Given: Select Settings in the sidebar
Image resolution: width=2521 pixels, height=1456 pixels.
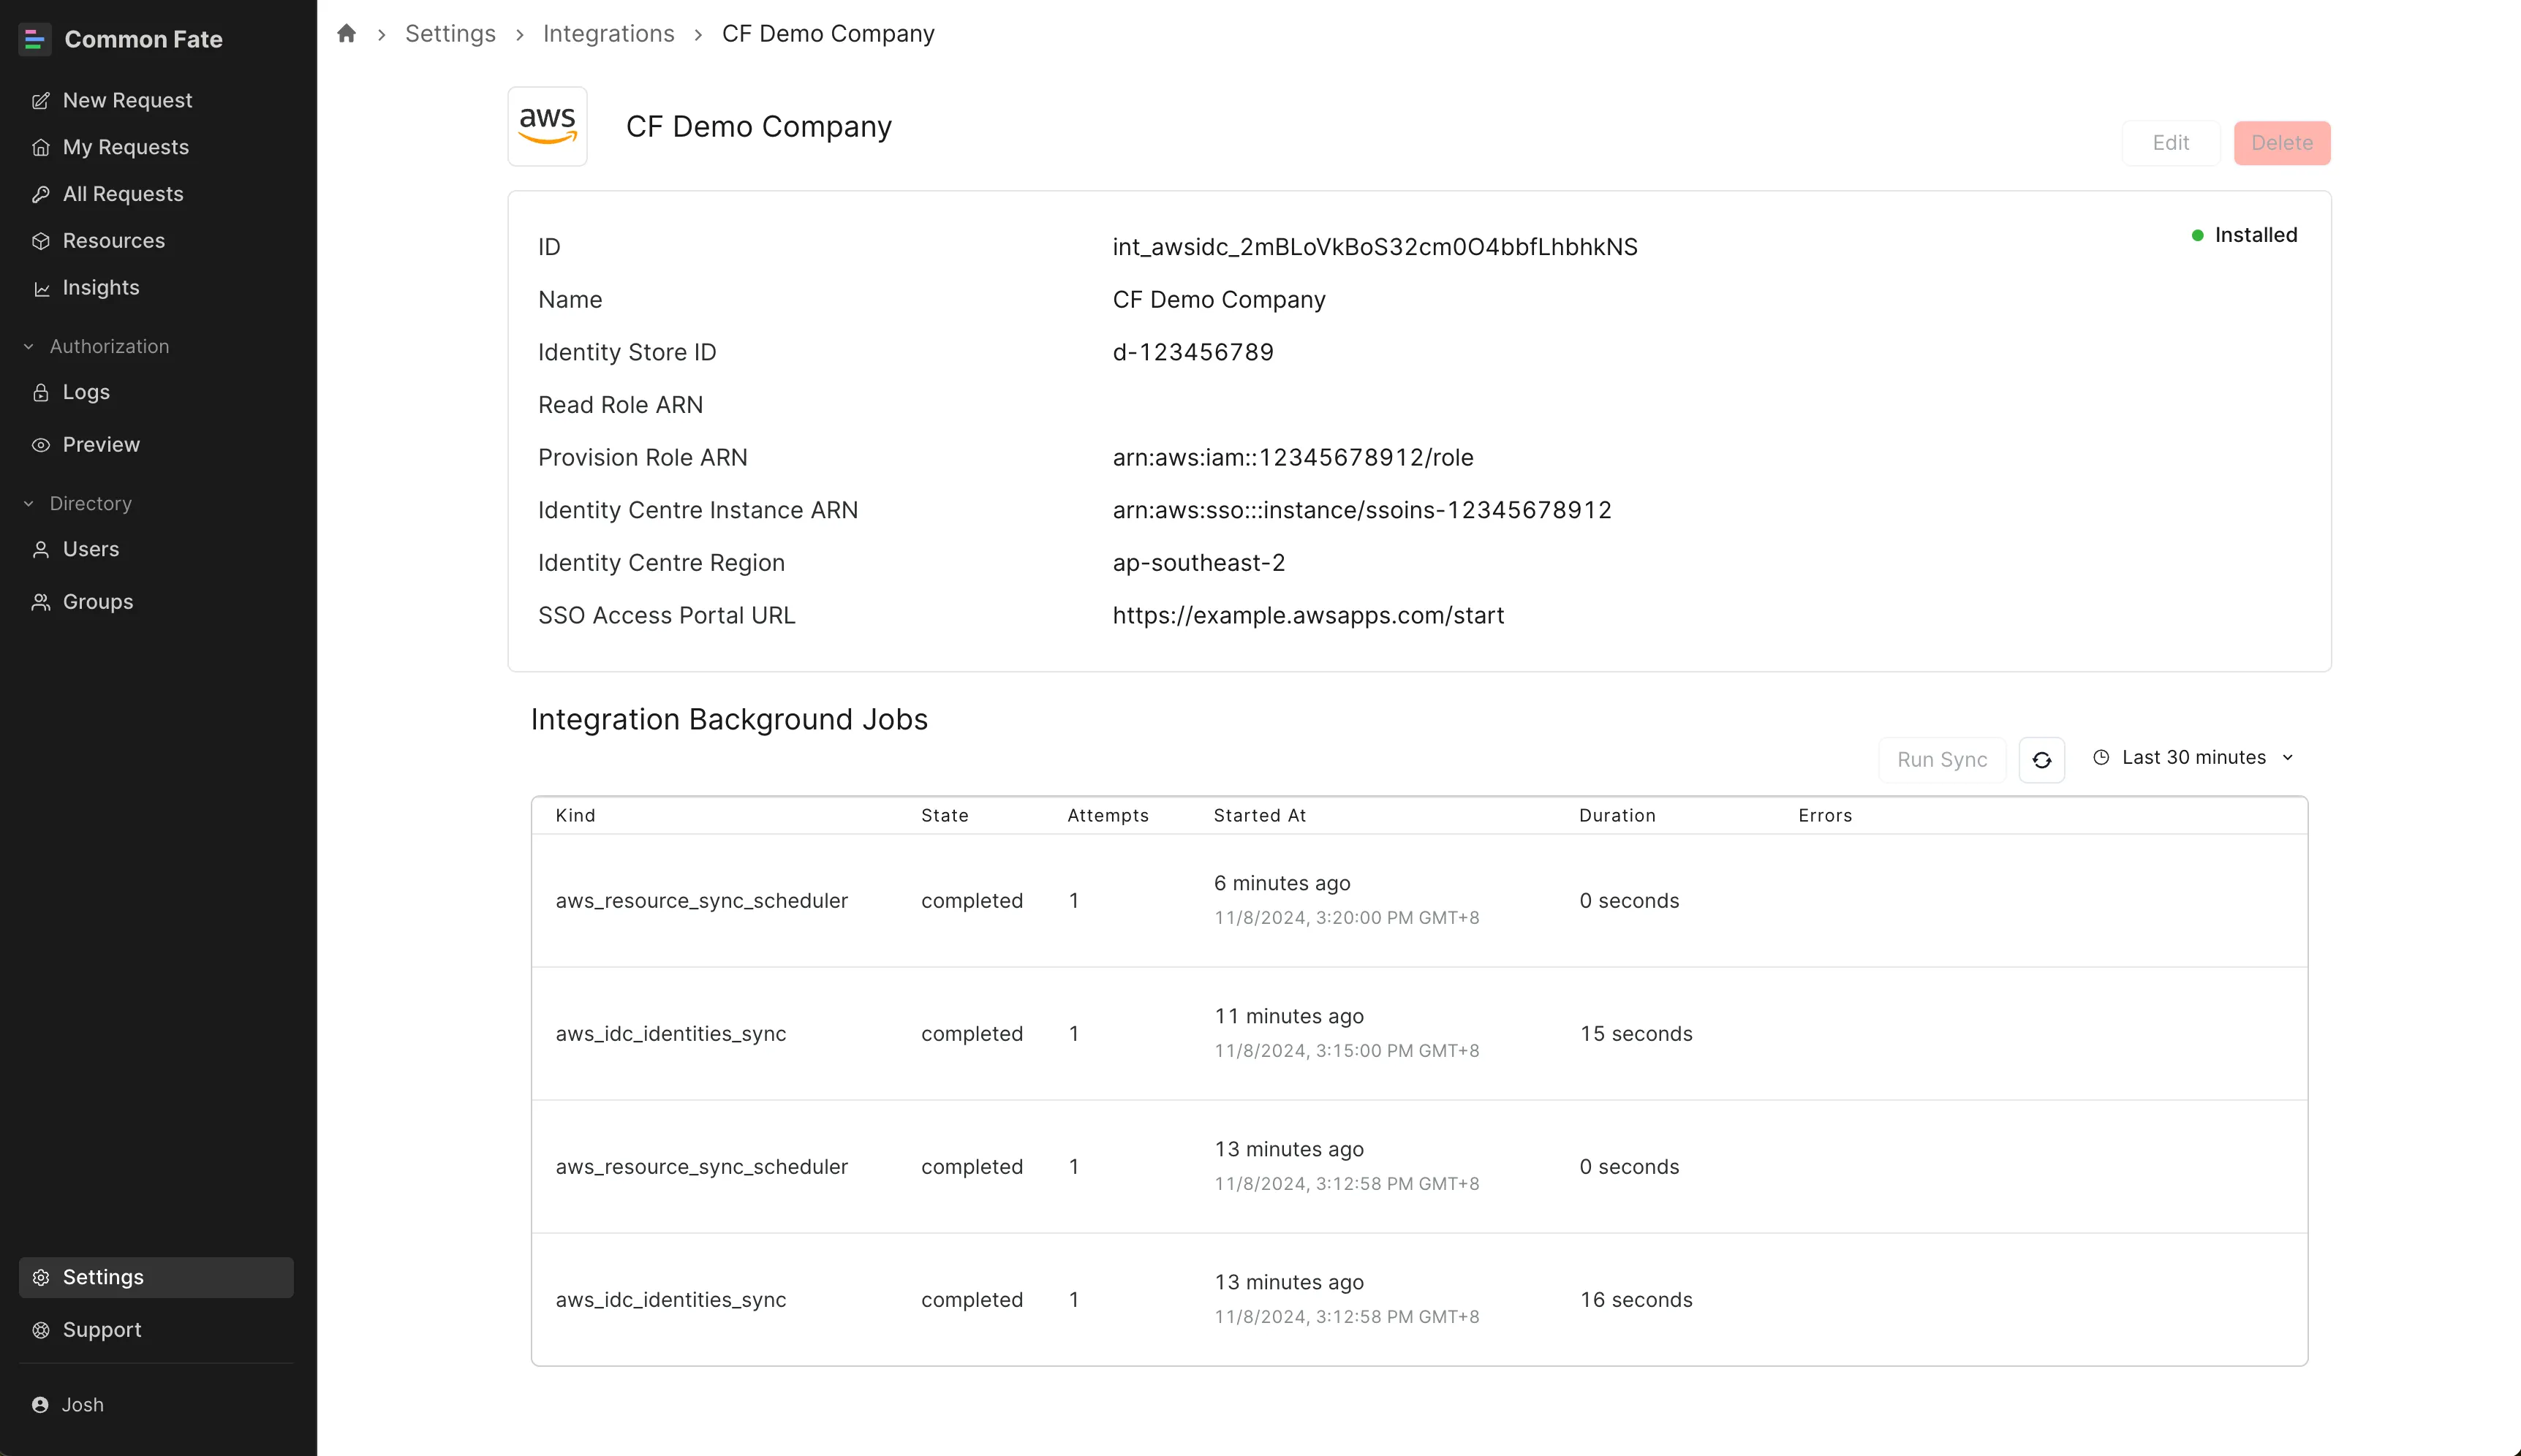Looking at the screenshot, I should pyautogui.click(x=103, y=1277).
